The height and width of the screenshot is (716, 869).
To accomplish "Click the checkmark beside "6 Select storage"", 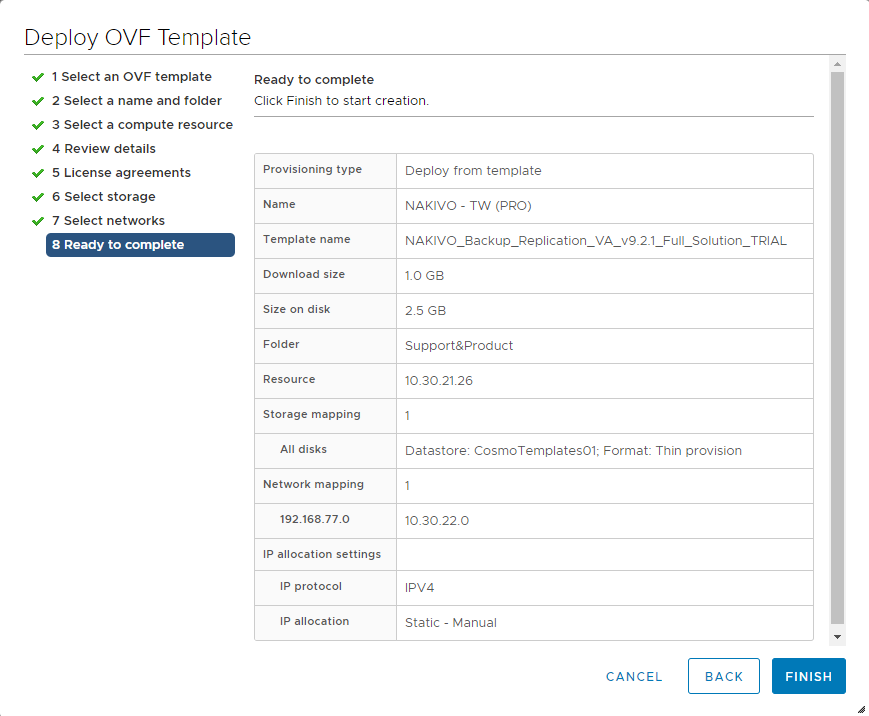I will 37,196.
